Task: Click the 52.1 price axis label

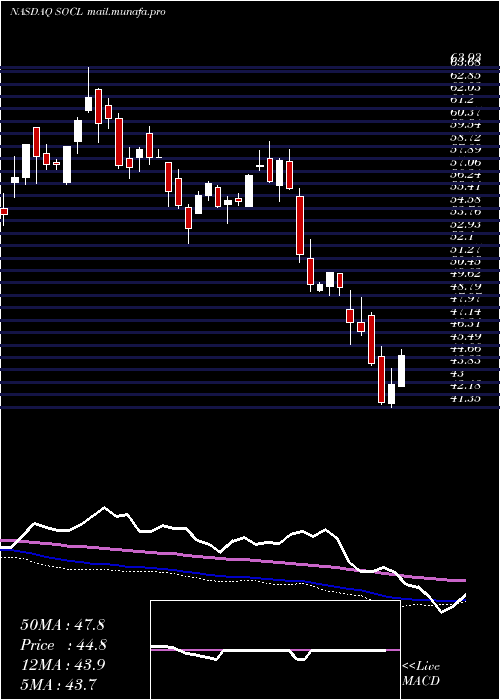Action: (x=462, y=237)
